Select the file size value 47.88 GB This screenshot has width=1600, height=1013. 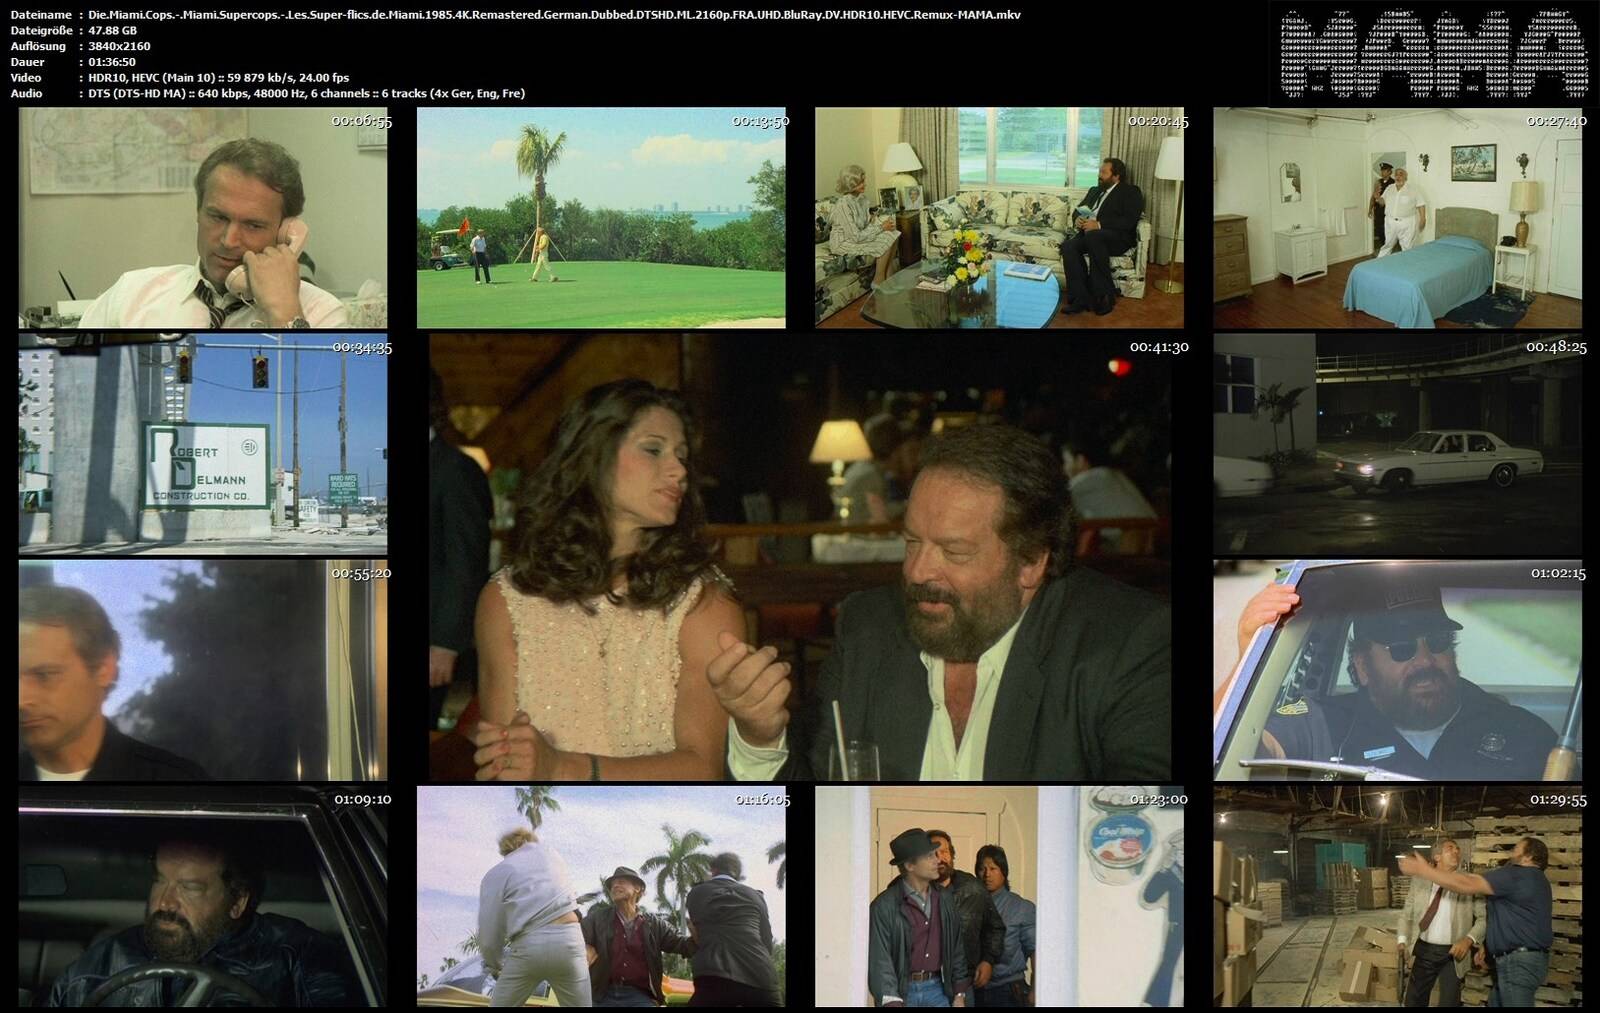112,31
